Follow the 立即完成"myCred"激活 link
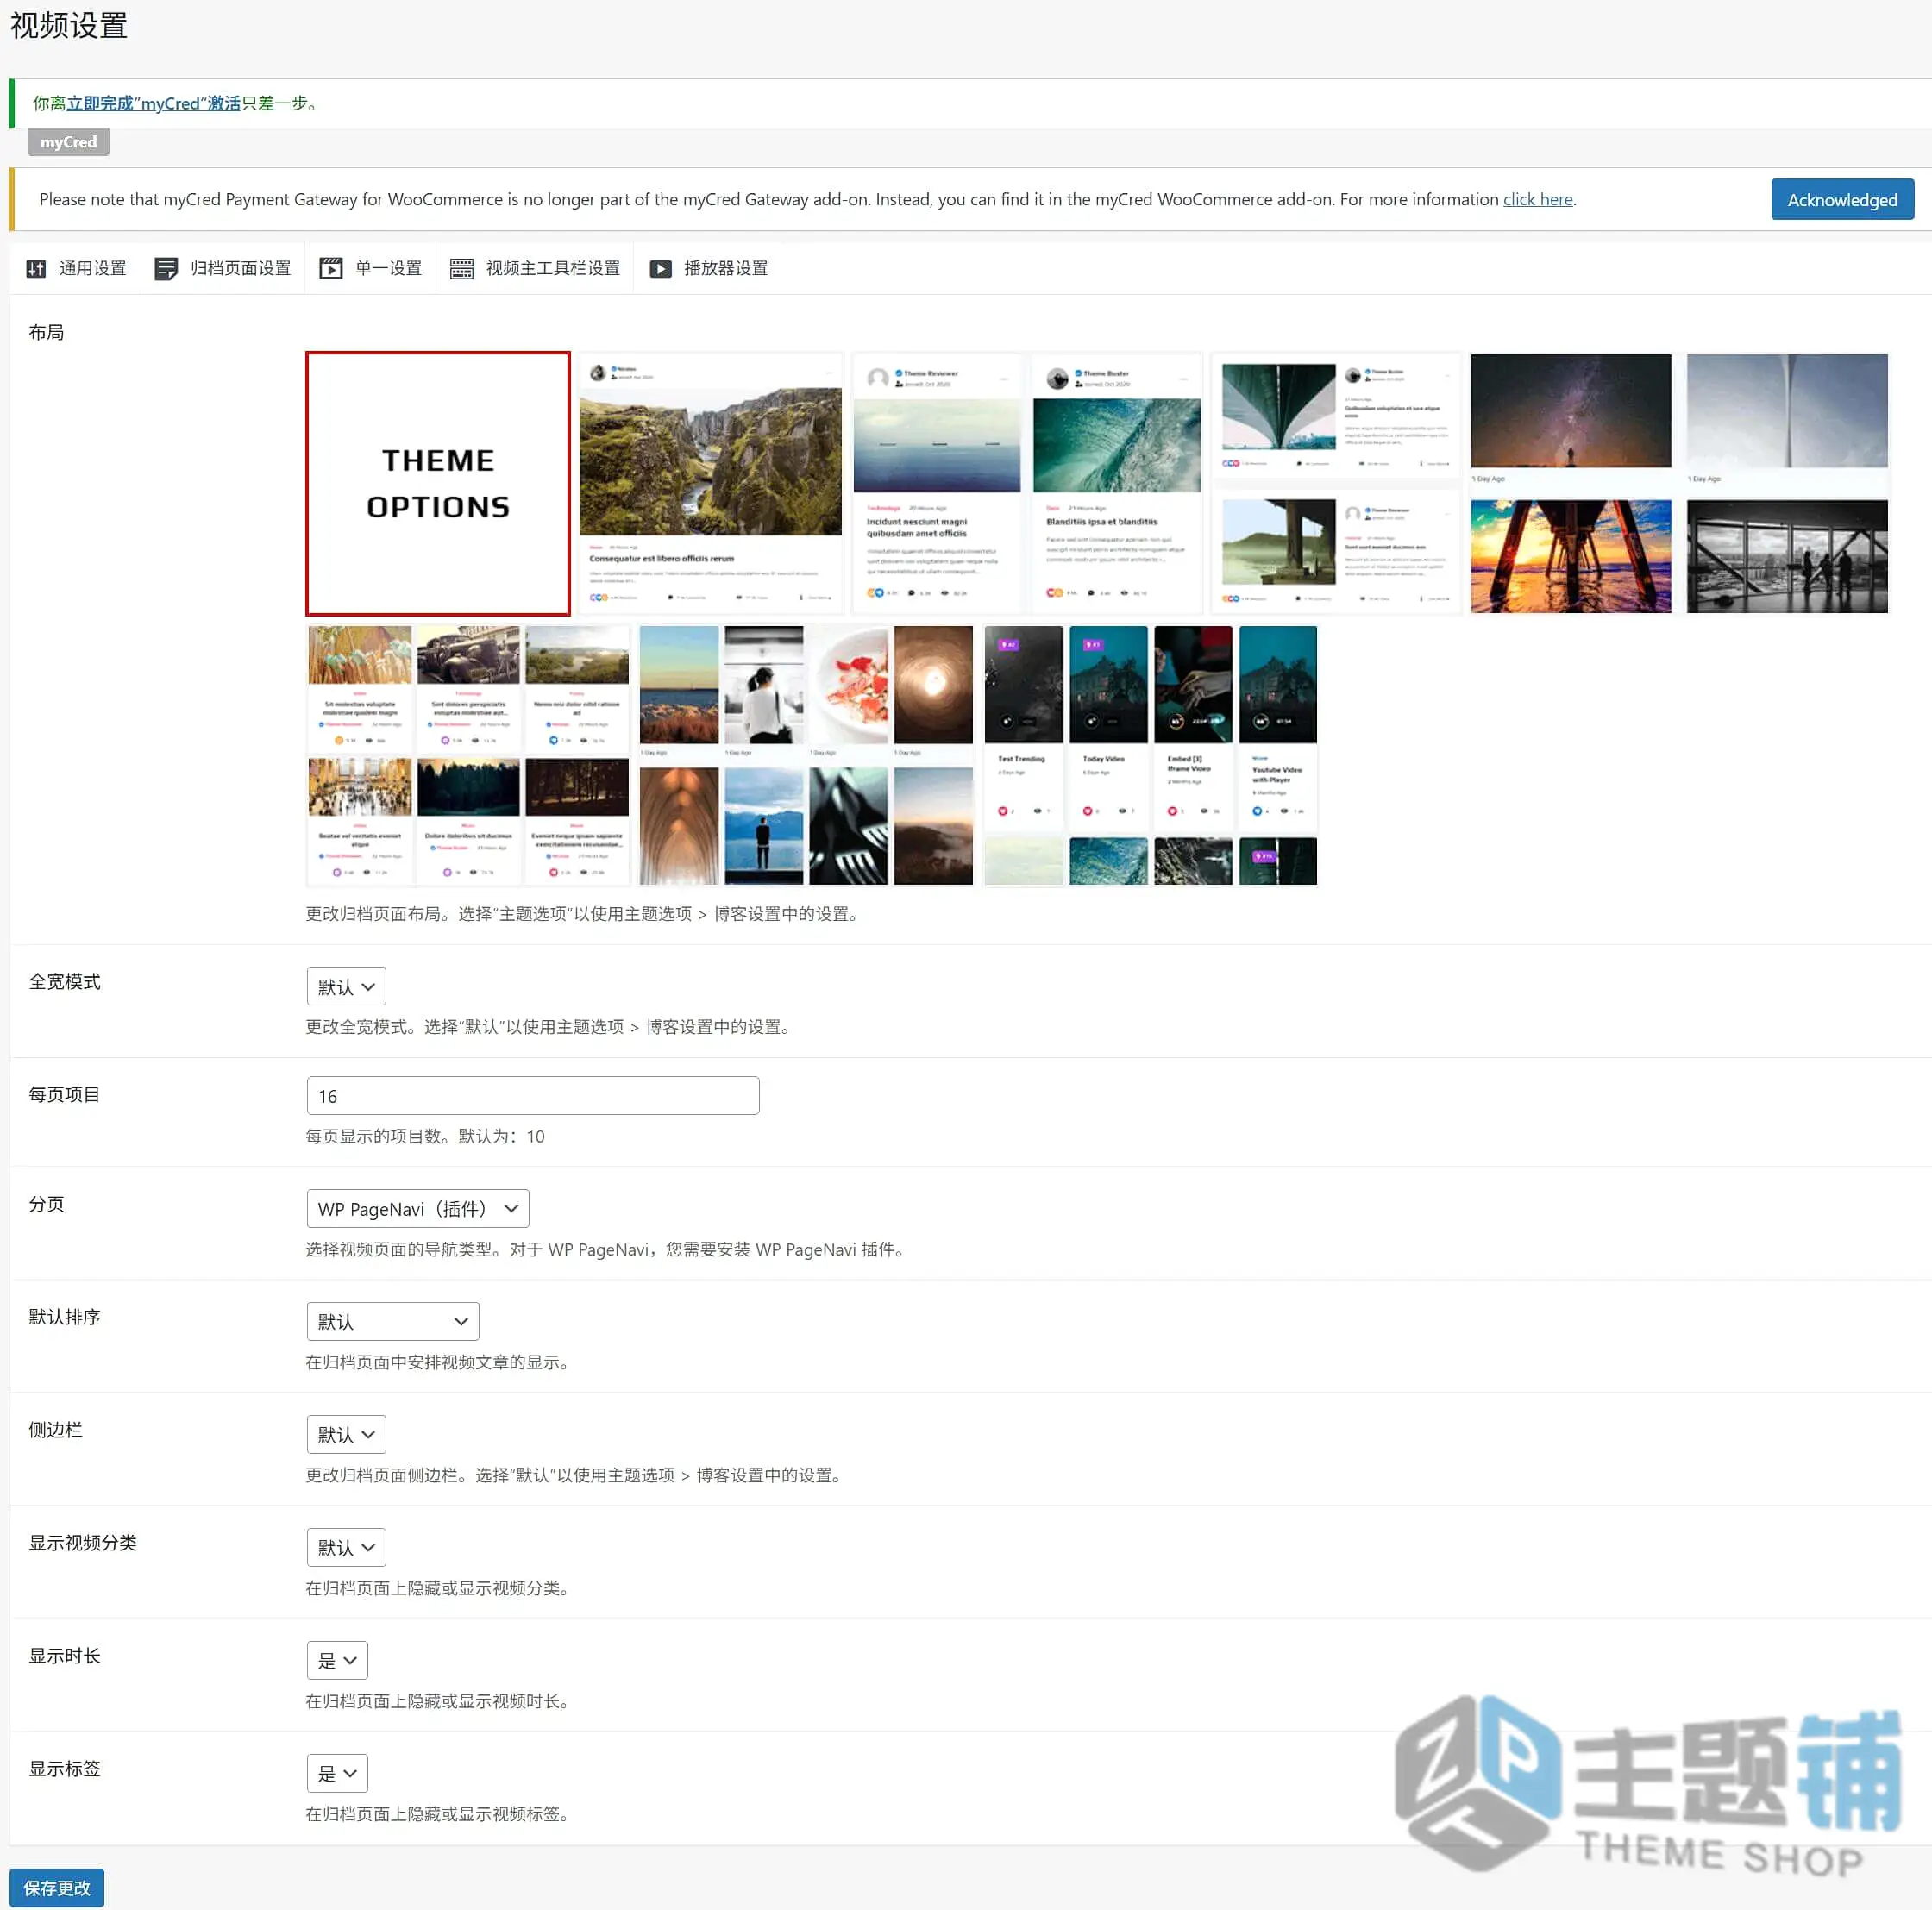Image resolution: width=1932 pixels, height=1910 pixels. pos(153,103)
